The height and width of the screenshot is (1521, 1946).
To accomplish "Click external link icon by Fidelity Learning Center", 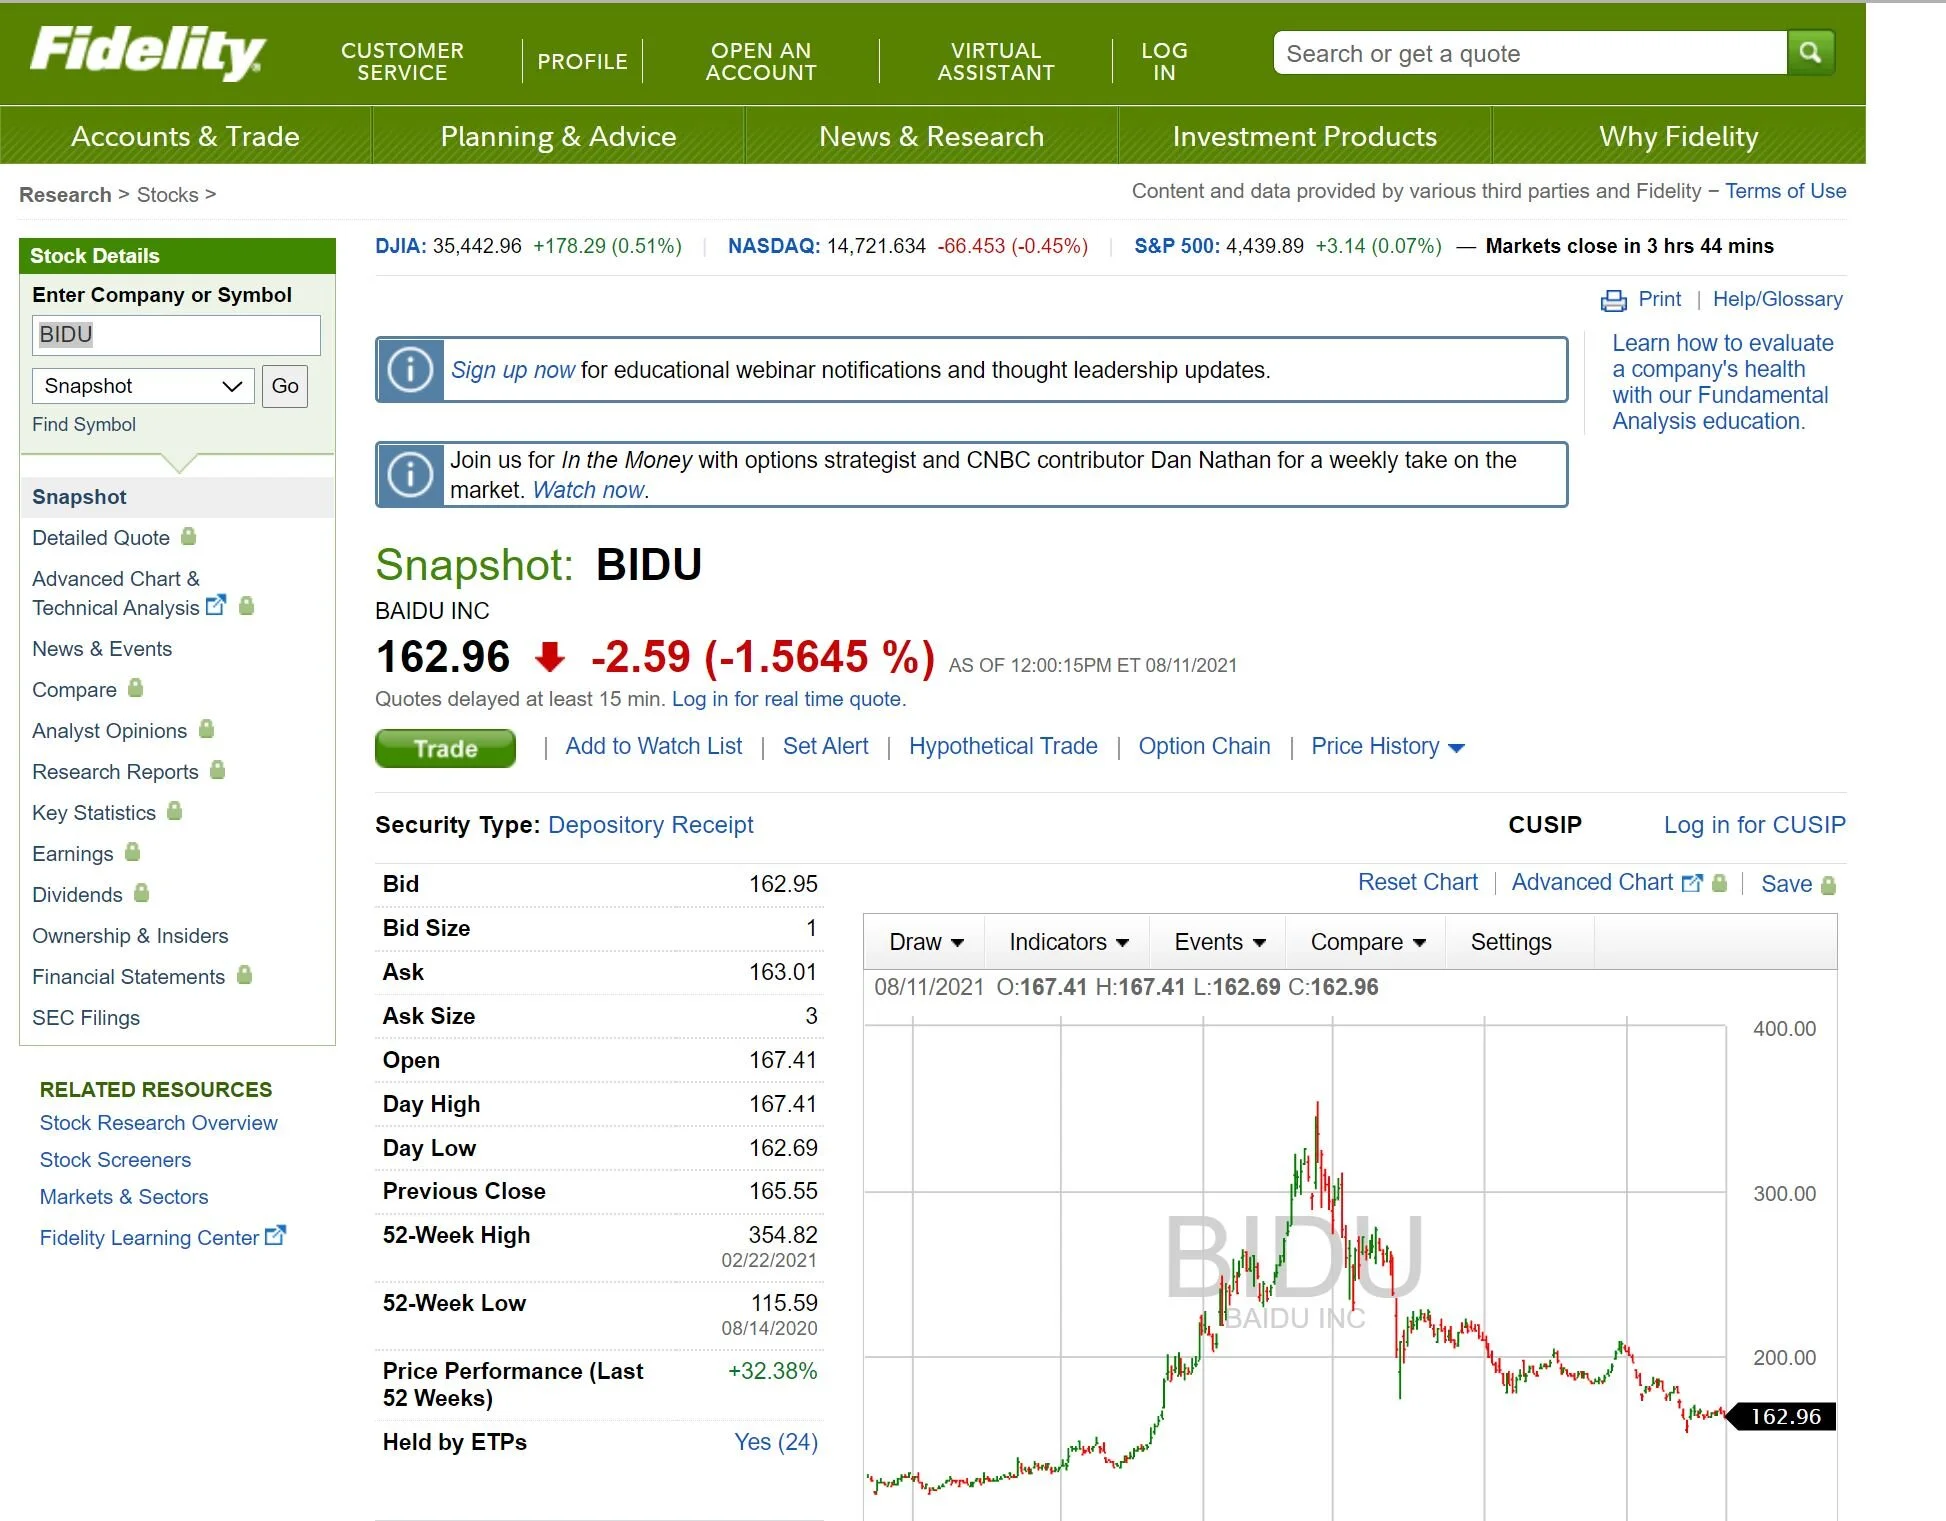I will (x=275, y=1236).
